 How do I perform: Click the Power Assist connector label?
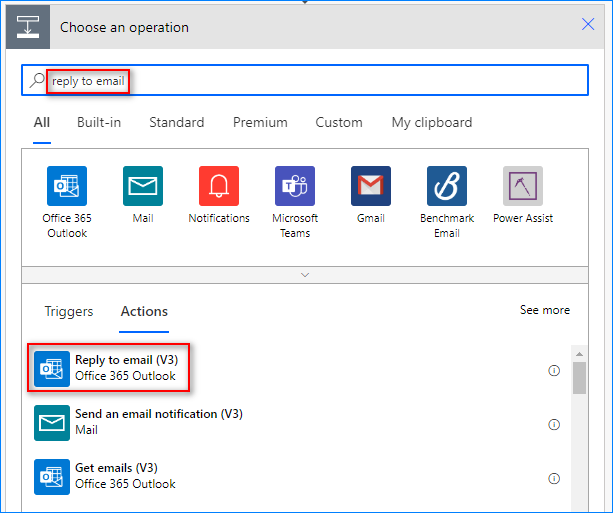[x=523, y=218]
